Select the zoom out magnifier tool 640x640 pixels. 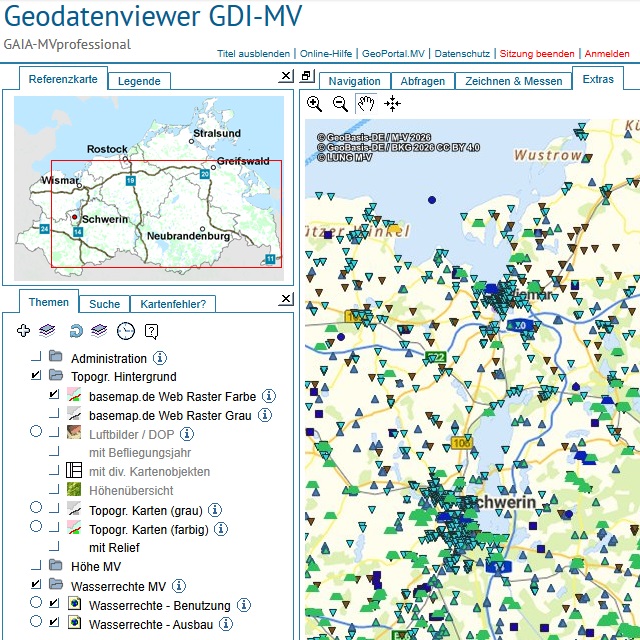tap(340, 104)
